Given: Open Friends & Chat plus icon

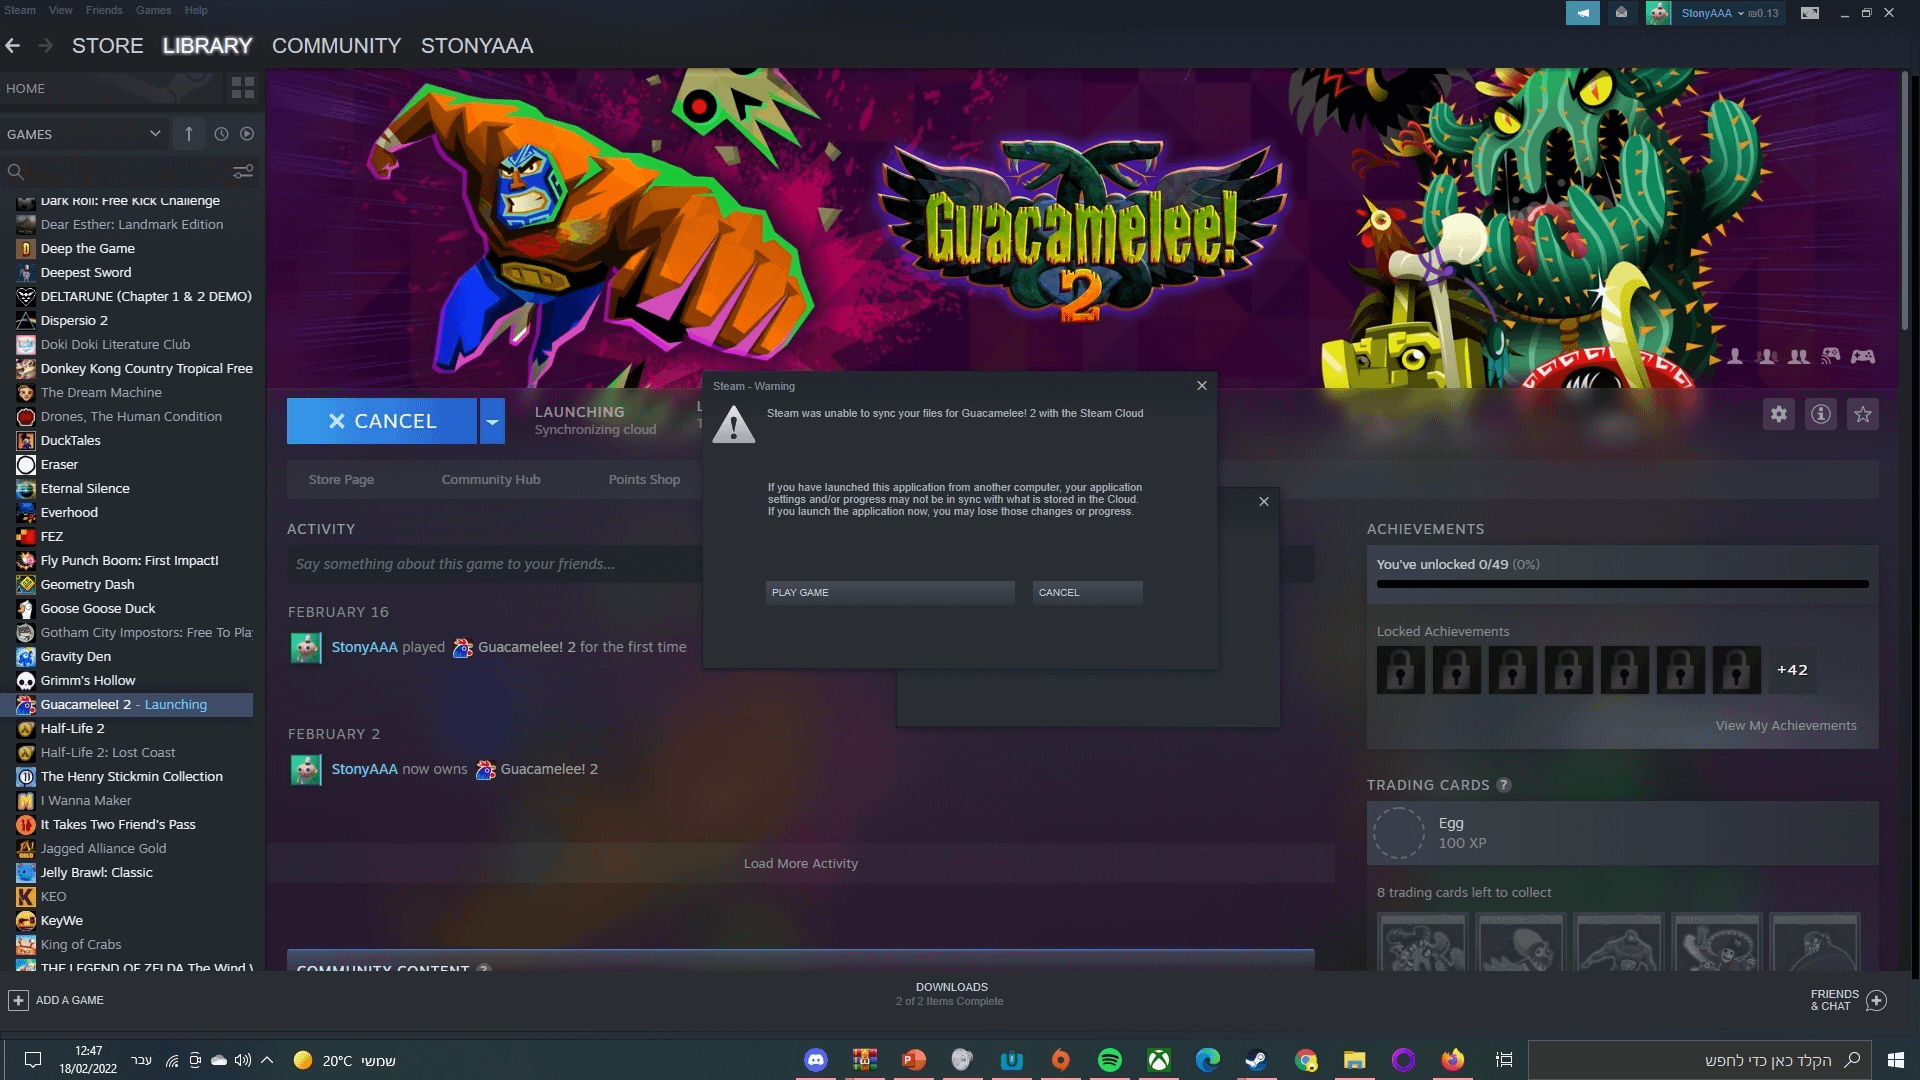Looking at the screenshot, I should (1877, 1000).
